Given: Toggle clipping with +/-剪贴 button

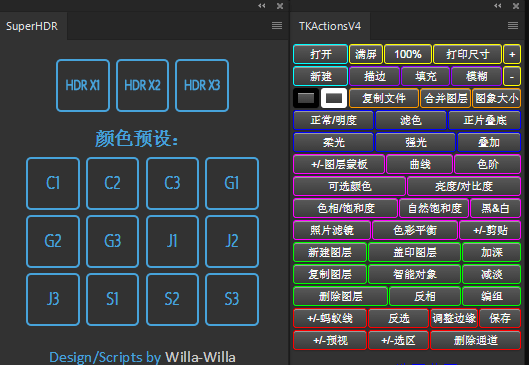Looking at the screenshot, I should point(490,230).
